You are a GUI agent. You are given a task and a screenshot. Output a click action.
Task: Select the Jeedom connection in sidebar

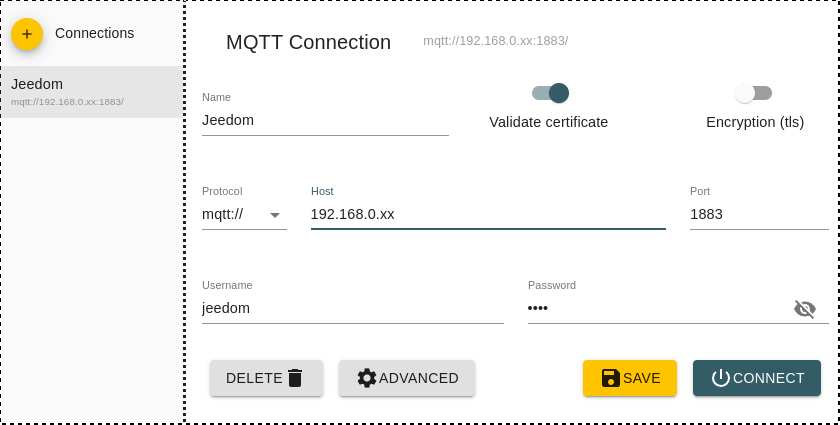91,91
